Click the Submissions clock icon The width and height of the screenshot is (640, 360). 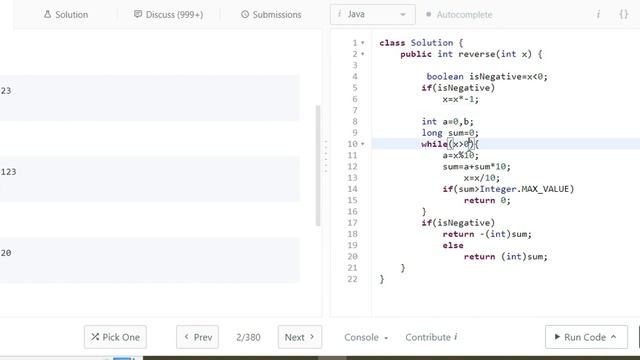pos(245,14)
